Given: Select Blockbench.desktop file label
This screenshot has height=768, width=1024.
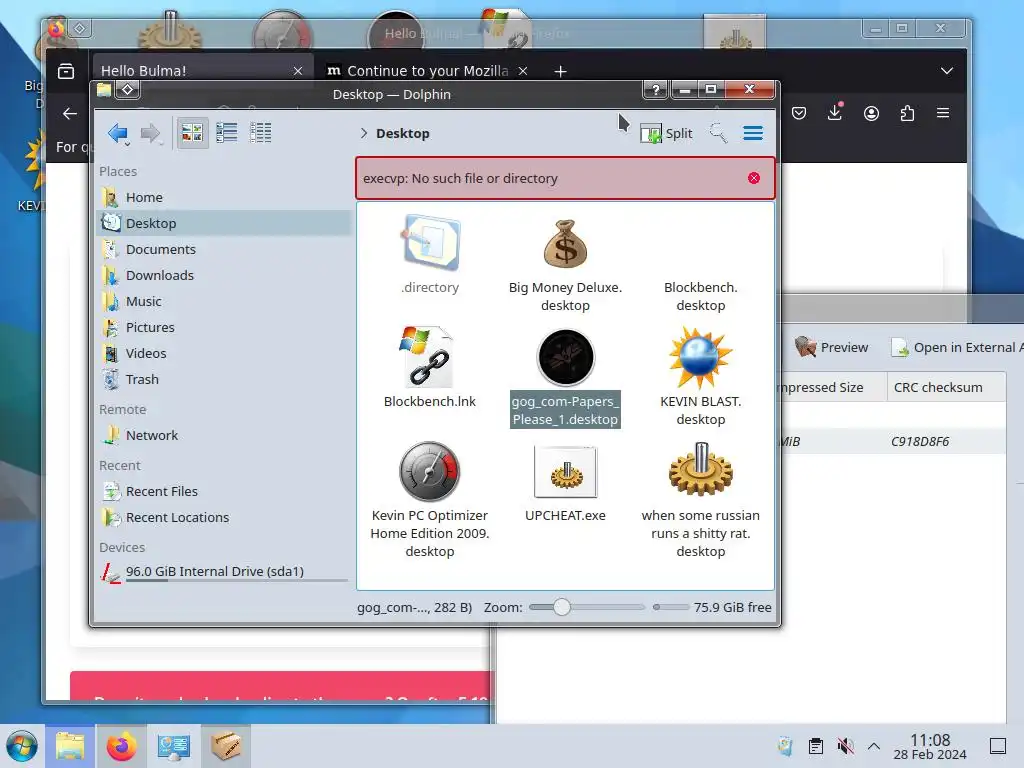Looking at the screenshot, I should (700, 296).
